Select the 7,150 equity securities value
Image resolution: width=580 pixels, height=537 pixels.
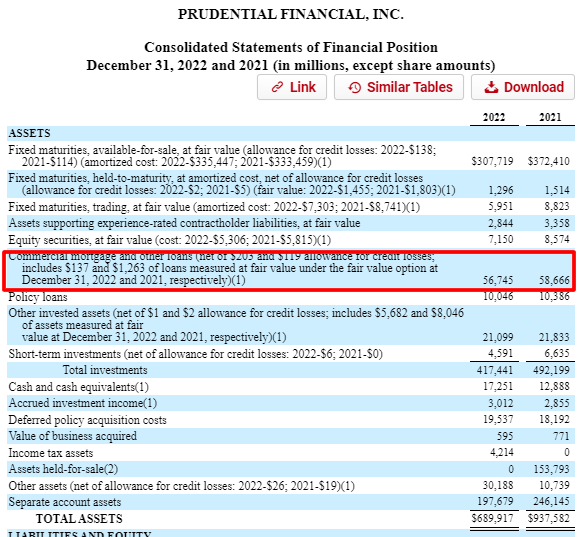click(x=501, y=239)
